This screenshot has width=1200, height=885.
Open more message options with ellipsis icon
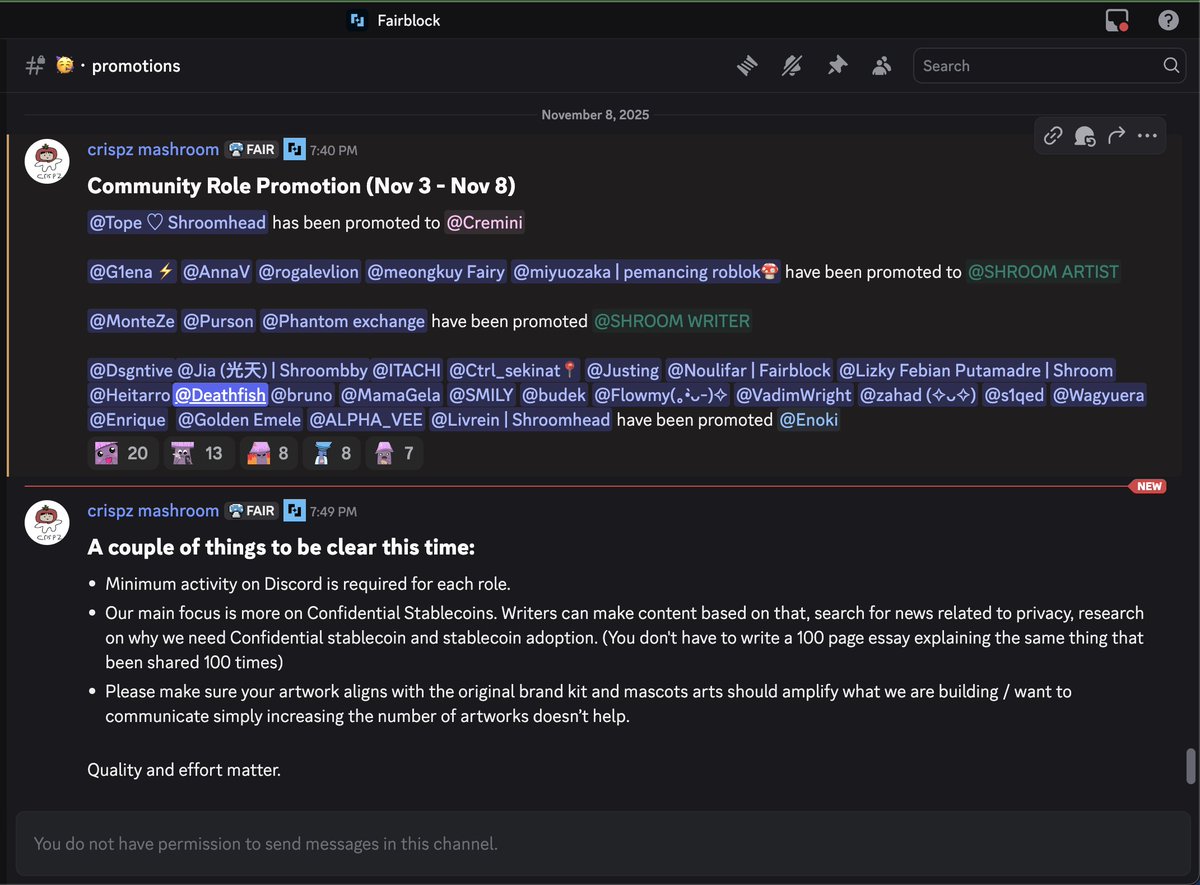point(1146,134)
